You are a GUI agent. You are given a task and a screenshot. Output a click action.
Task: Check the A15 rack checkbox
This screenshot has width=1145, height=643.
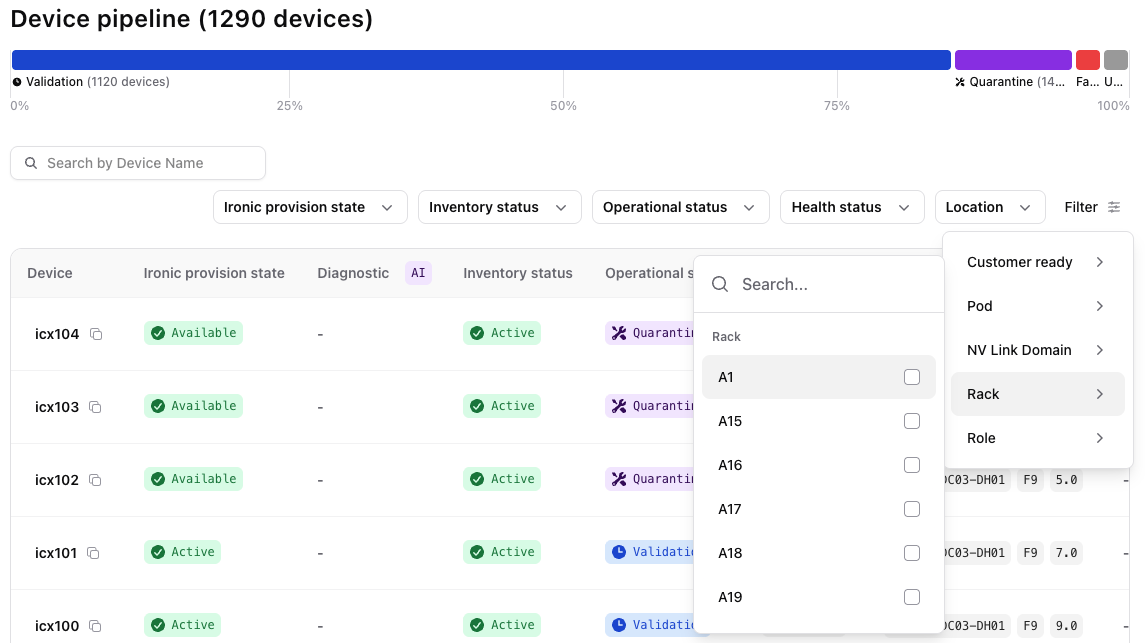coord(911,421)
